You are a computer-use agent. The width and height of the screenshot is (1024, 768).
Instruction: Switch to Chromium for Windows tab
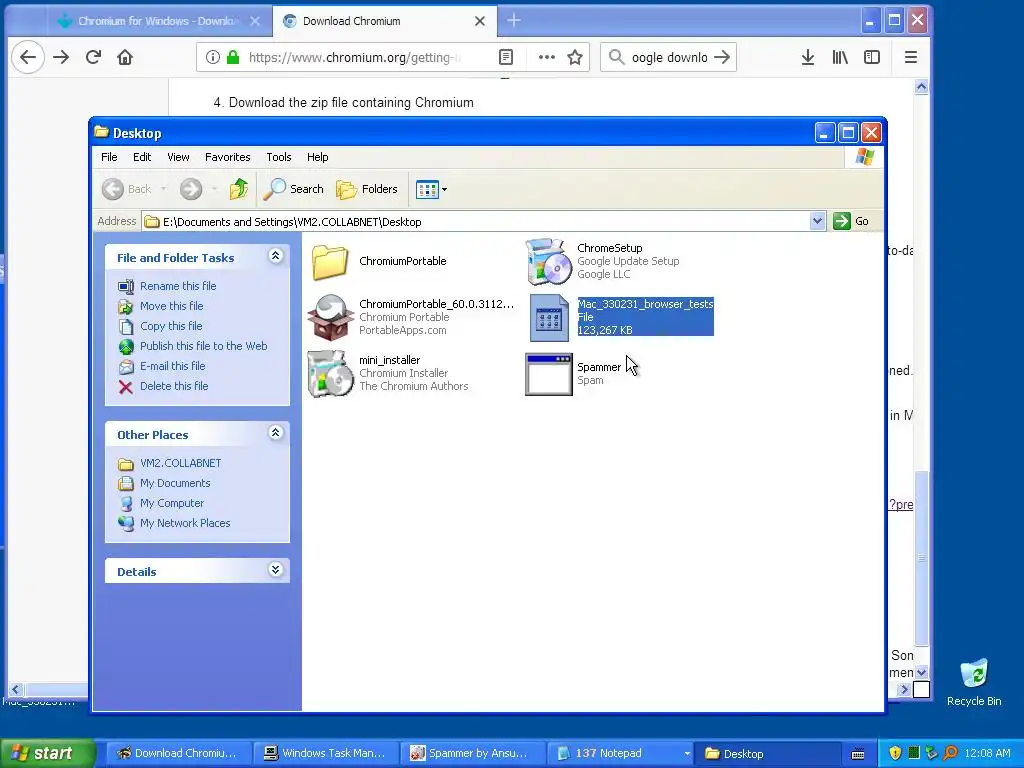tap(159, 21)
